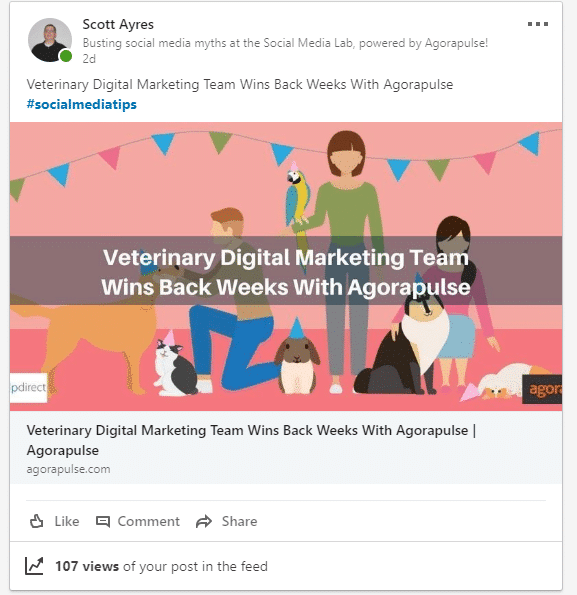This screenshot has width=577, height=595.
Task: Open the article title link below image
Action: click(x=251, y=440)
